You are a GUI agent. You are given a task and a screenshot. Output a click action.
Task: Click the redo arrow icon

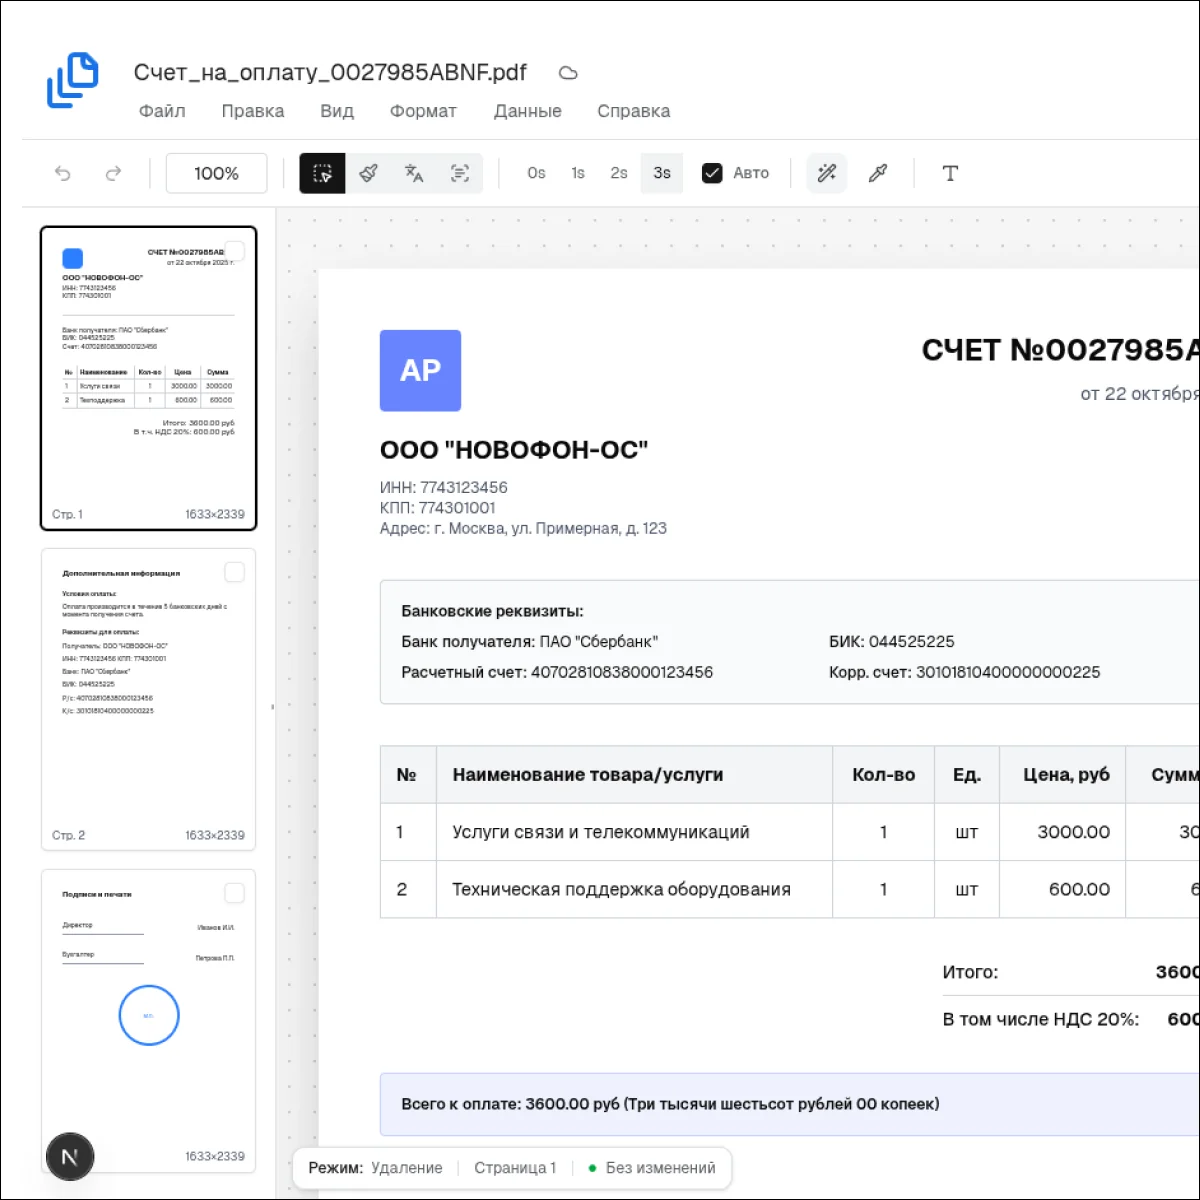(x=113, y=173)
